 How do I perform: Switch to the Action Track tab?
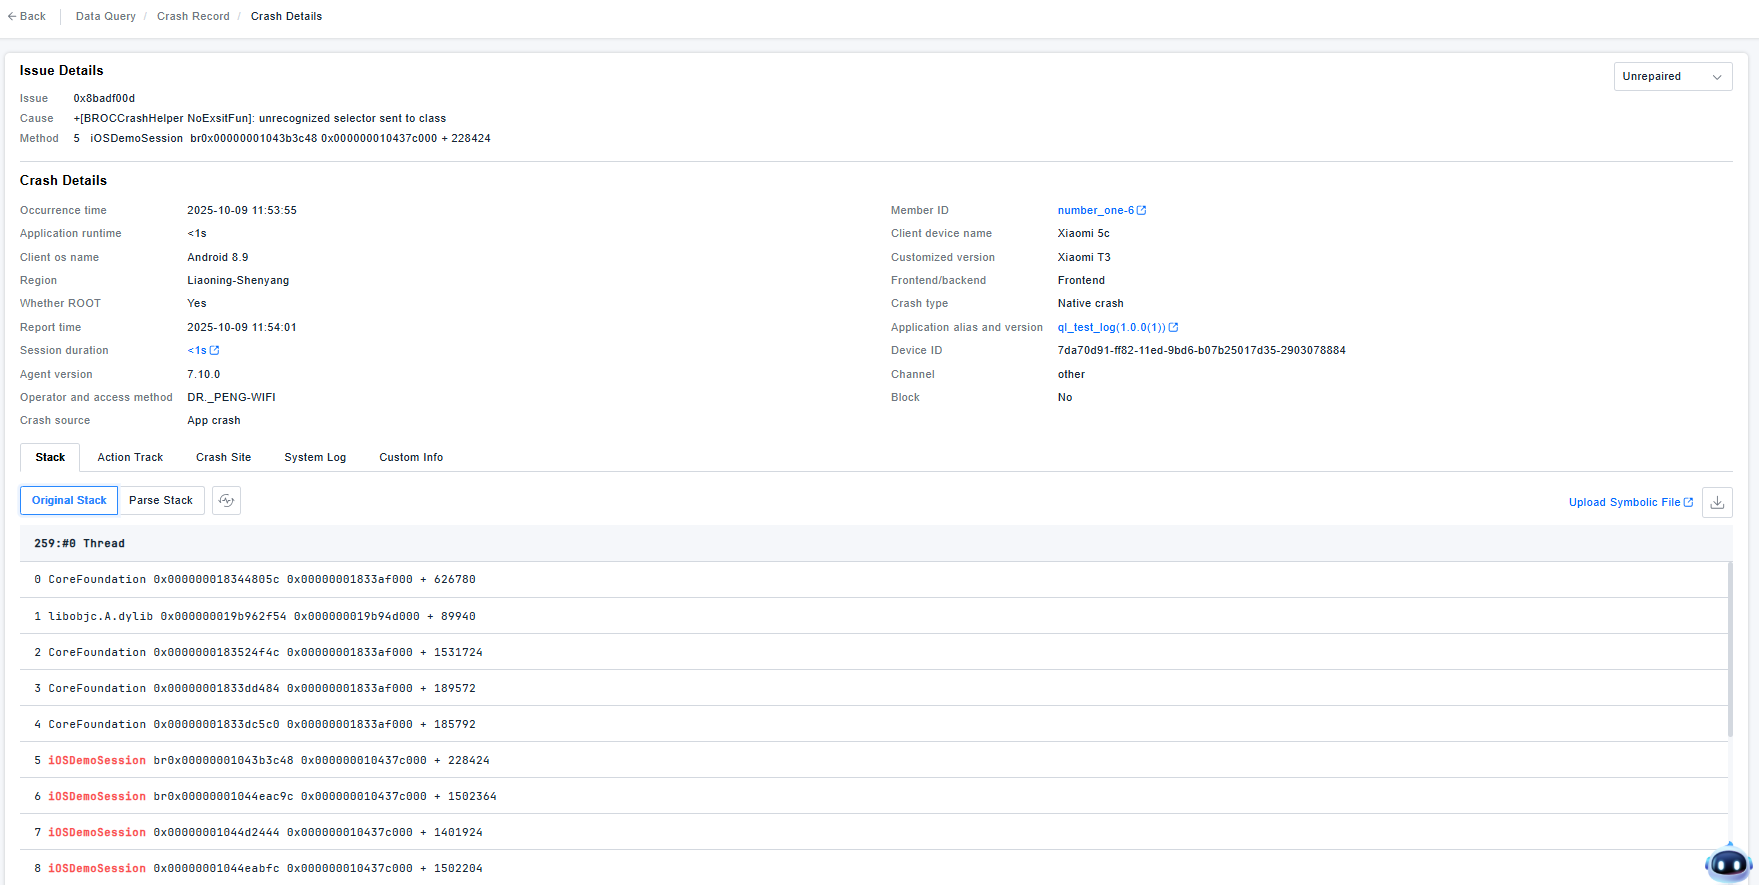tap(130, 458)
